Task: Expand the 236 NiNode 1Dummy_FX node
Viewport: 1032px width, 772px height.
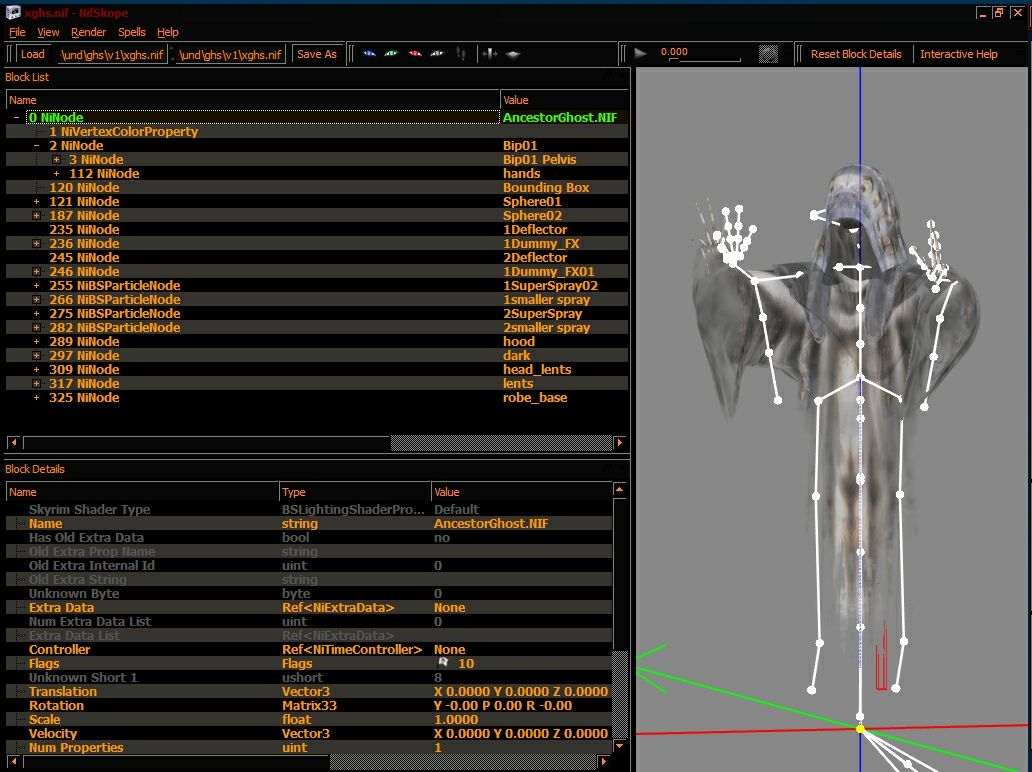Action: (x=36, y=244)
